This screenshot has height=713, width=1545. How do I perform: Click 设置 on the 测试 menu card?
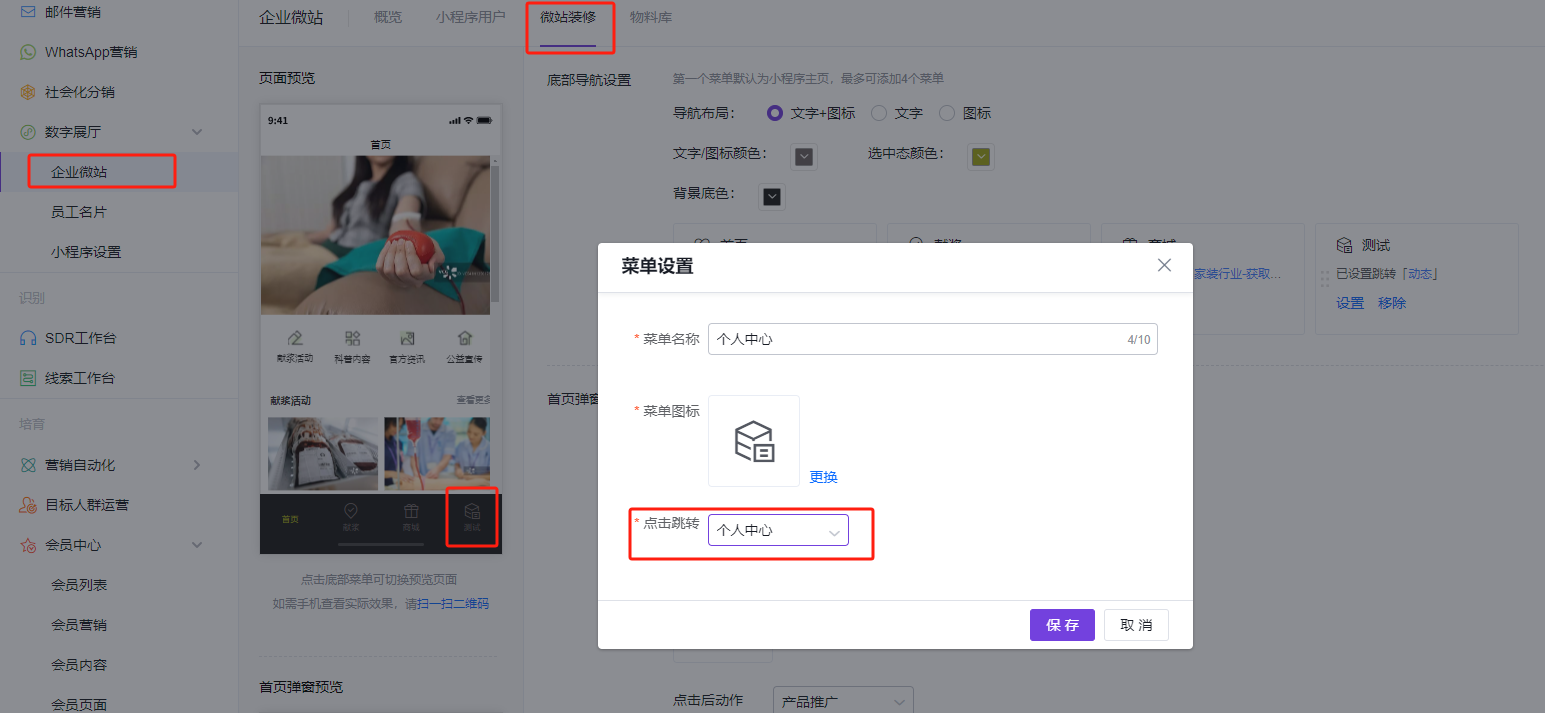point(1350,303)
